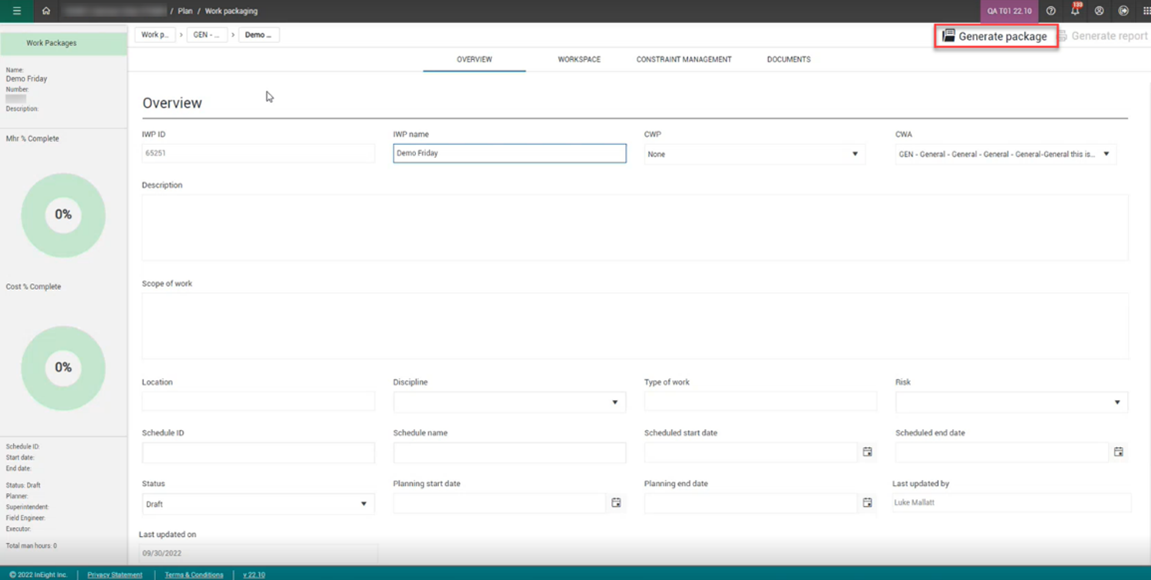Open the Scheduled start date calendar picker
1151x580 pixels.
[x=867, y=452]
